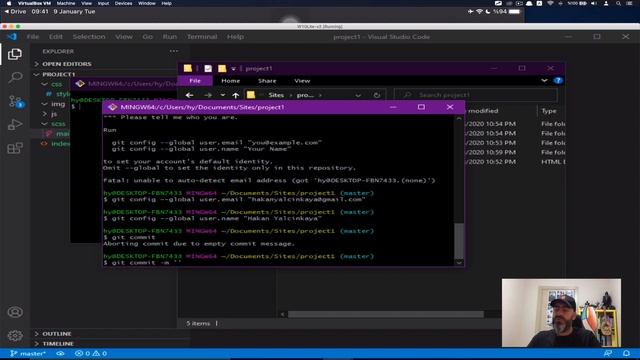Click the Search project1 field
This screenshot has height=360, width=640.
click(x=476, y=95)
